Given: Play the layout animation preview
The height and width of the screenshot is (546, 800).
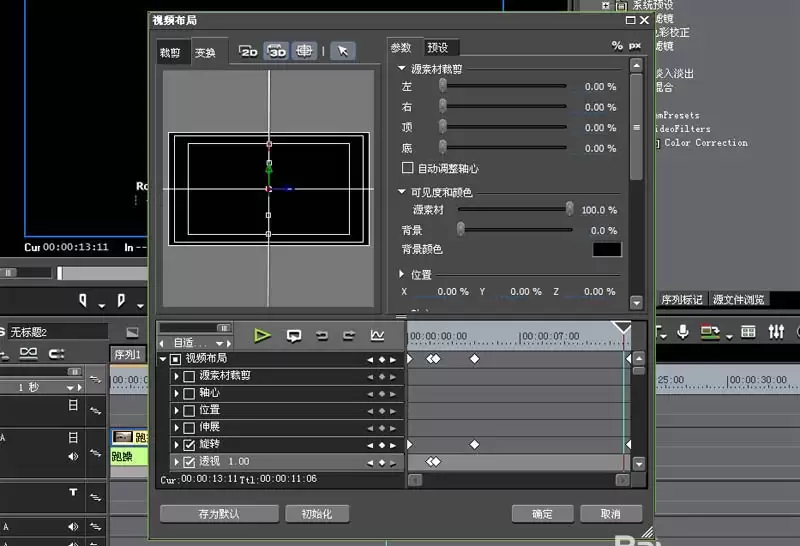Looking at the screenshot, I should tap(262, 335).
